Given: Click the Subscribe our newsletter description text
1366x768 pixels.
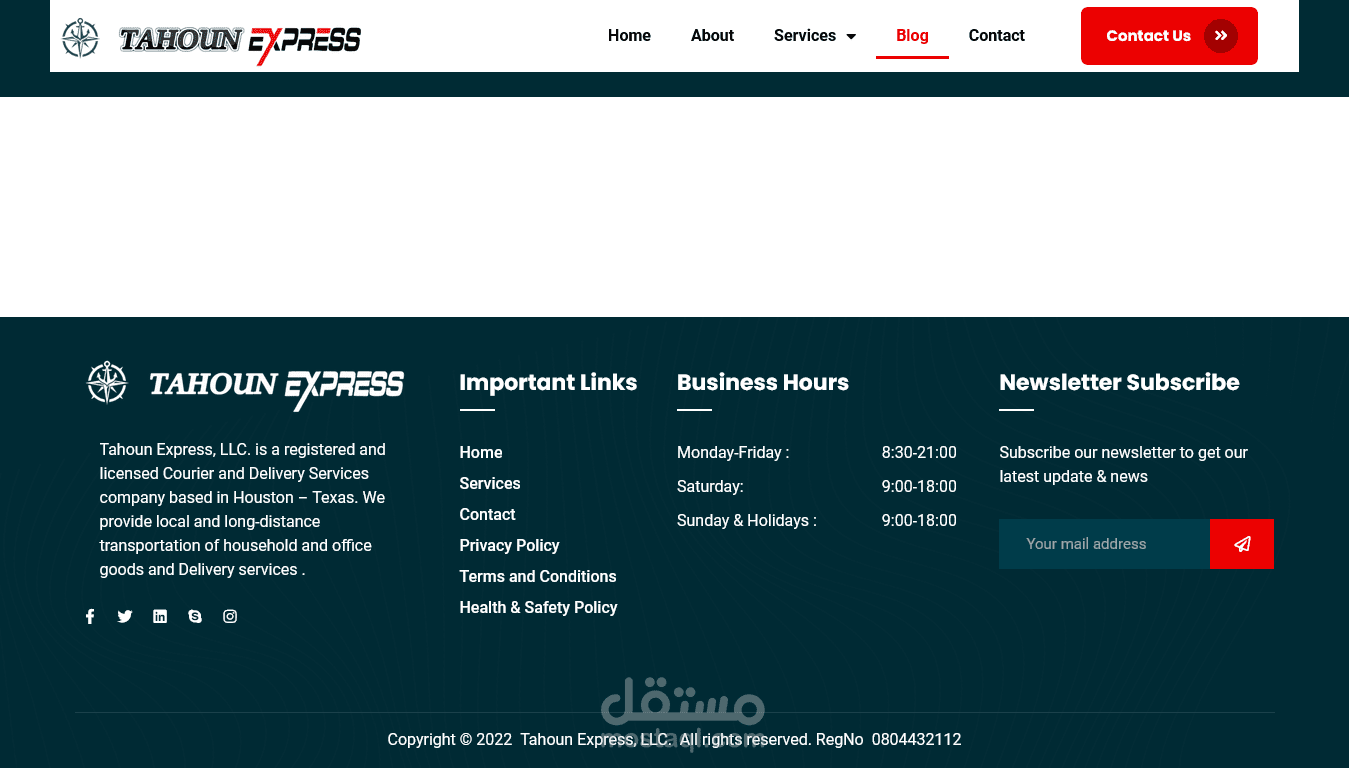Looking at the screenshot, I should pos(1123,465).
